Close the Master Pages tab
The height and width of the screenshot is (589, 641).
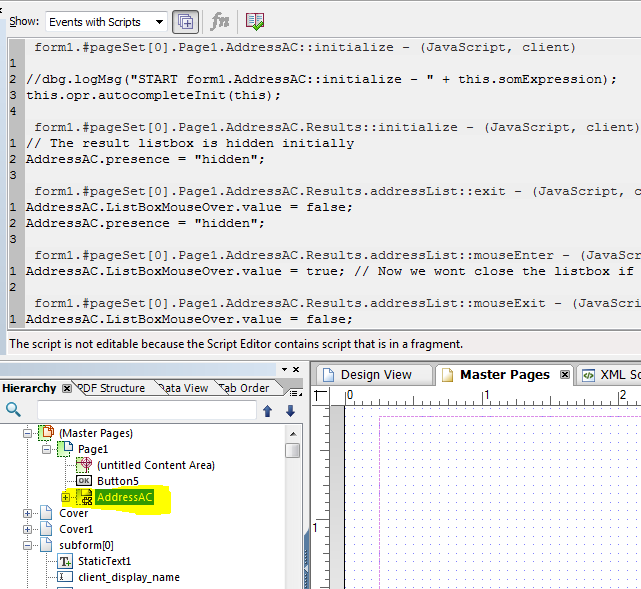[x=564, y=375]
